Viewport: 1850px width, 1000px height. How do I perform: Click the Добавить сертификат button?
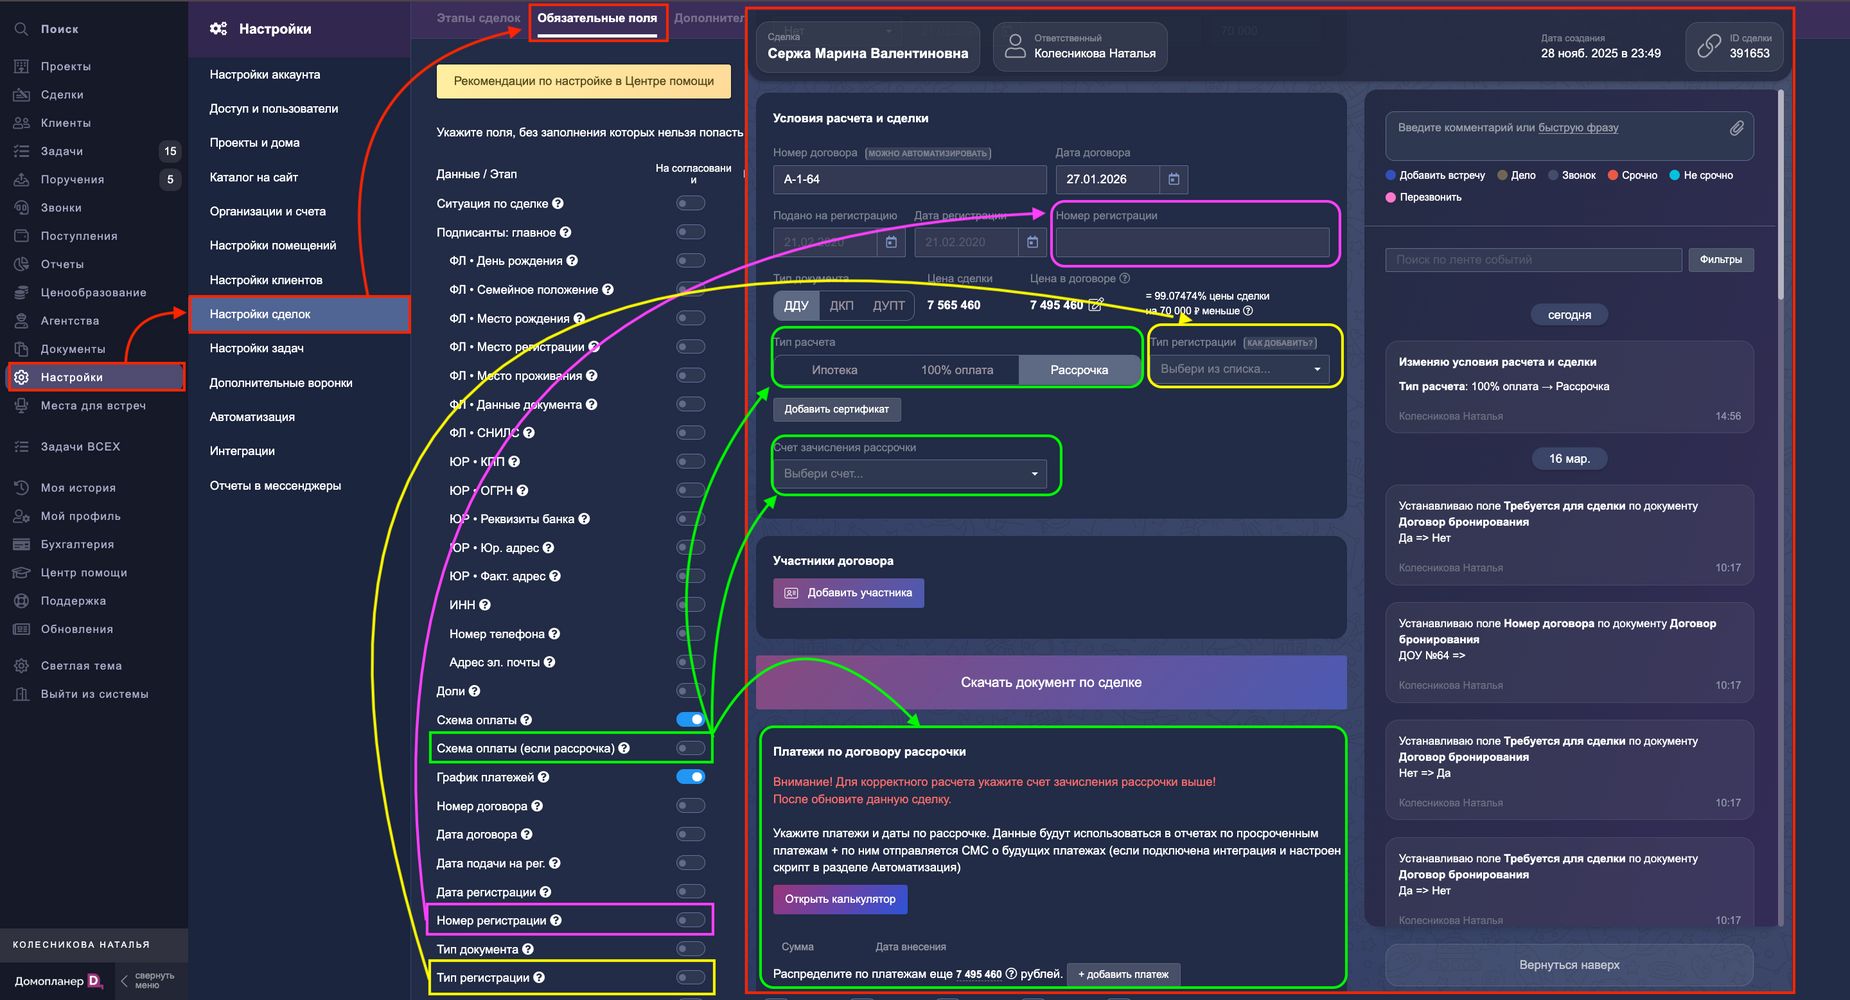[x=836, y=409]
